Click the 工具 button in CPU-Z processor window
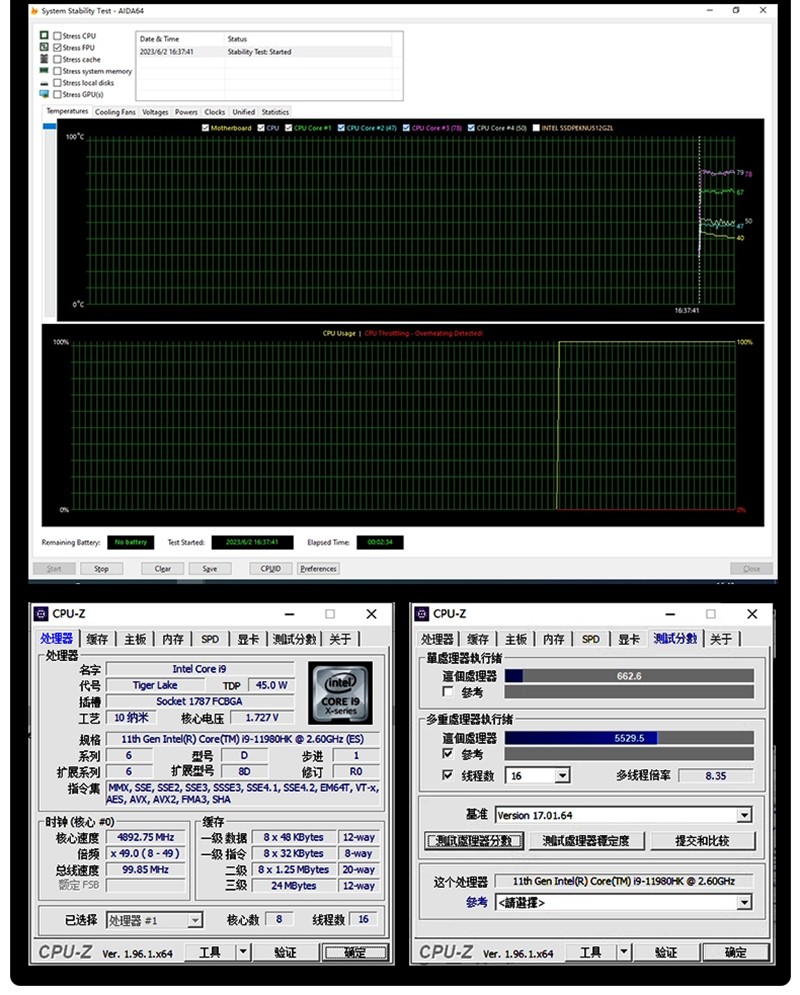The width and height of the screenshot is (800, 995). [210, 952]
